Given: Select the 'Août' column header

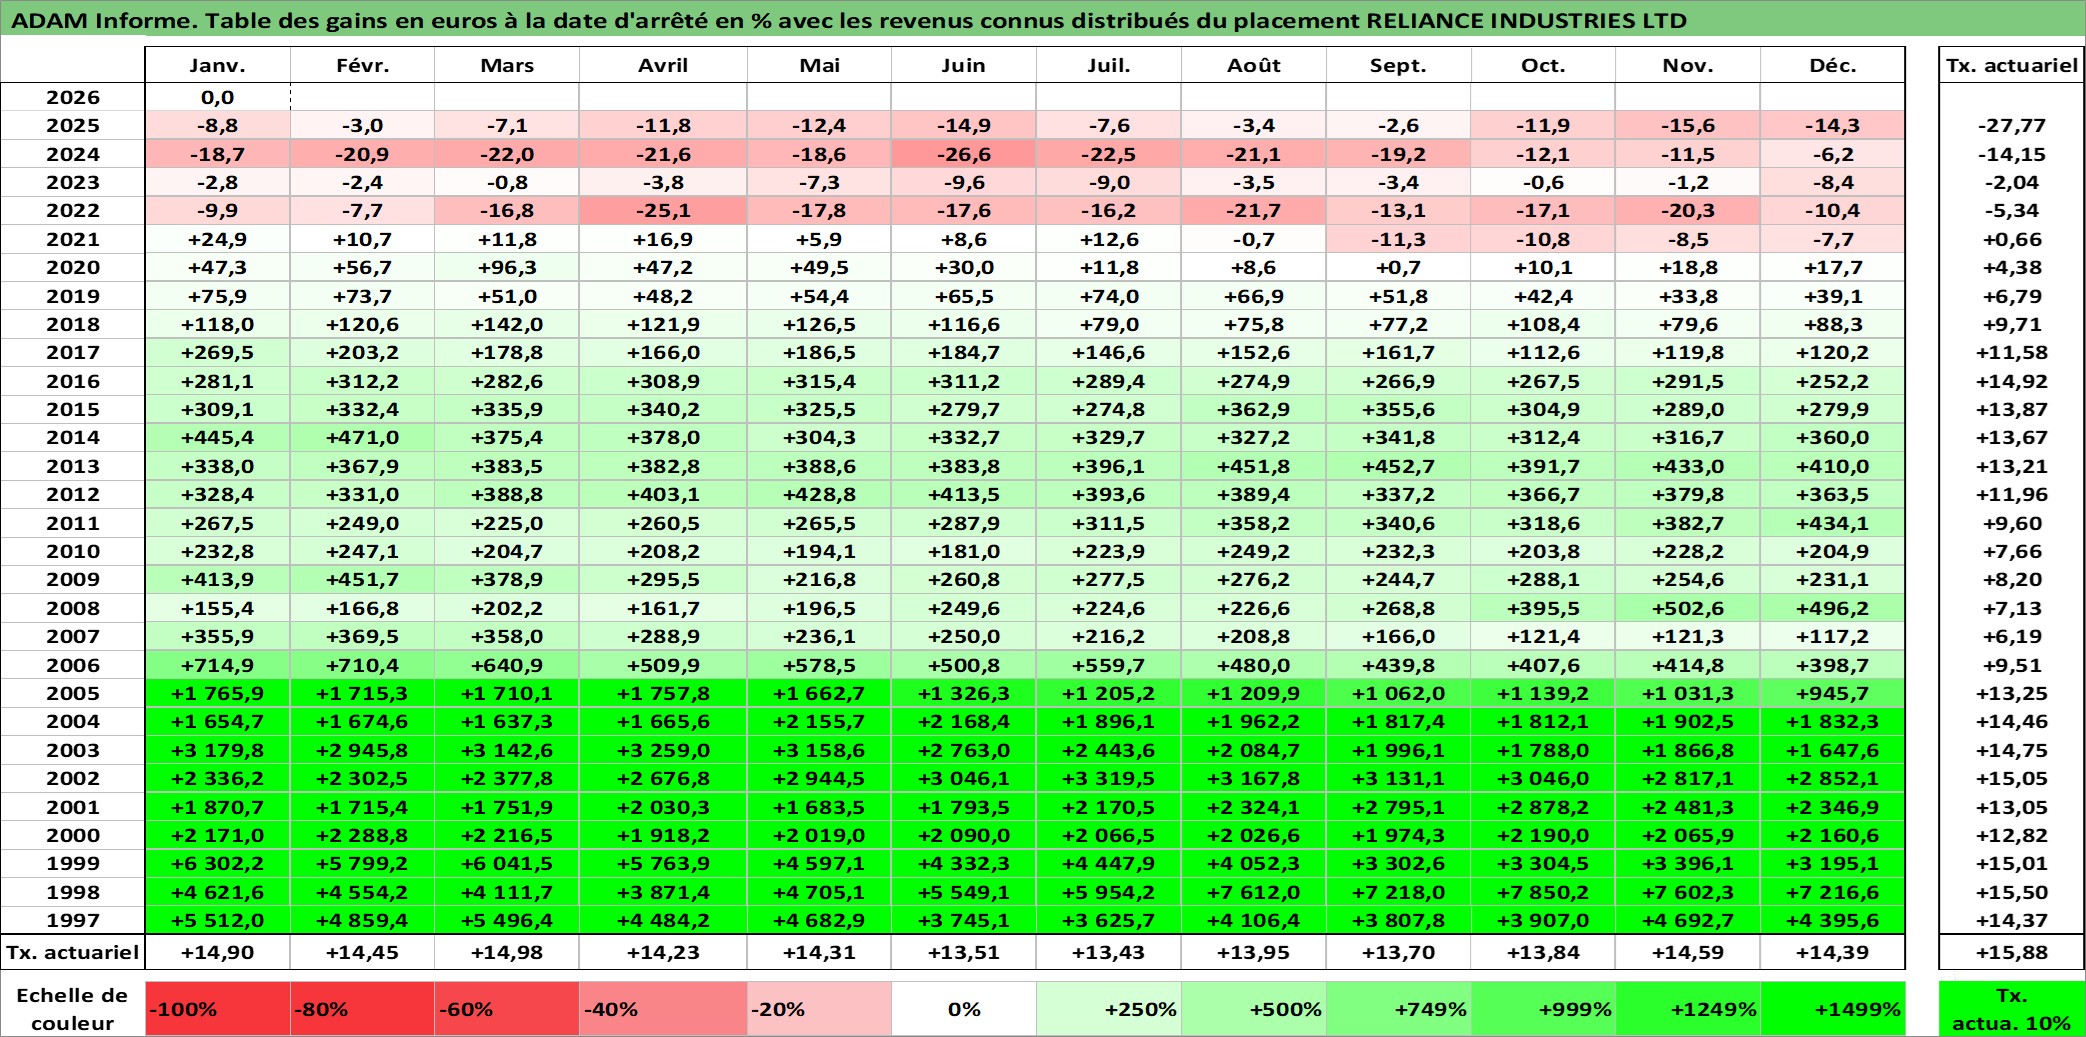Looking at the screenshot, I should (x=1254, y=65).
